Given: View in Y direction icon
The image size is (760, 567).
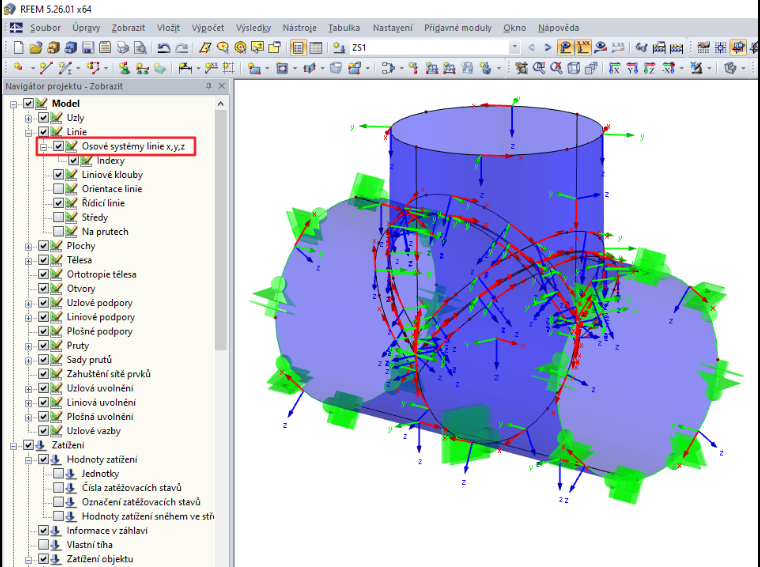Looking at the screenshot, I should tap(632, 68).
